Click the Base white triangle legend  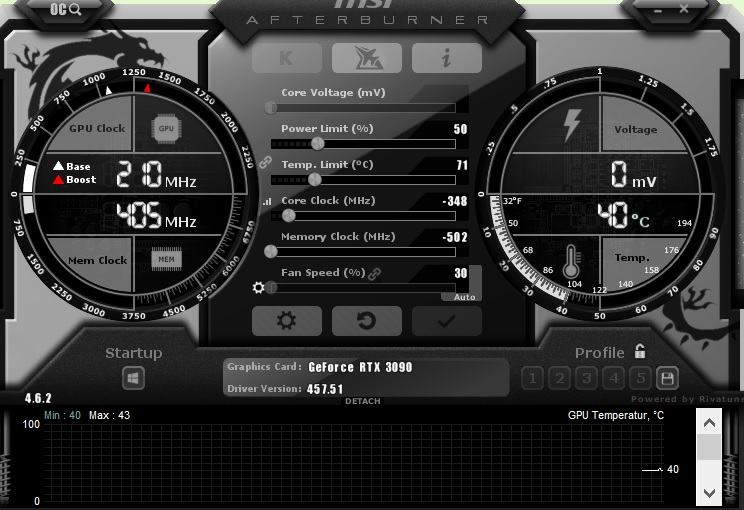[72, 166]
